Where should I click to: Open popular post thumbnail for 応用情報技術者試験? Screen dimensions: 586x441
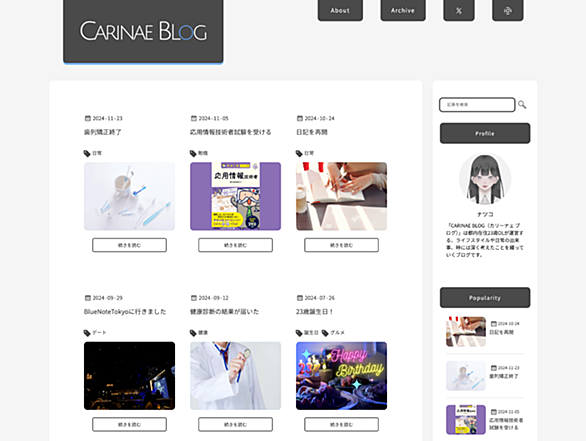coord(466,420)
